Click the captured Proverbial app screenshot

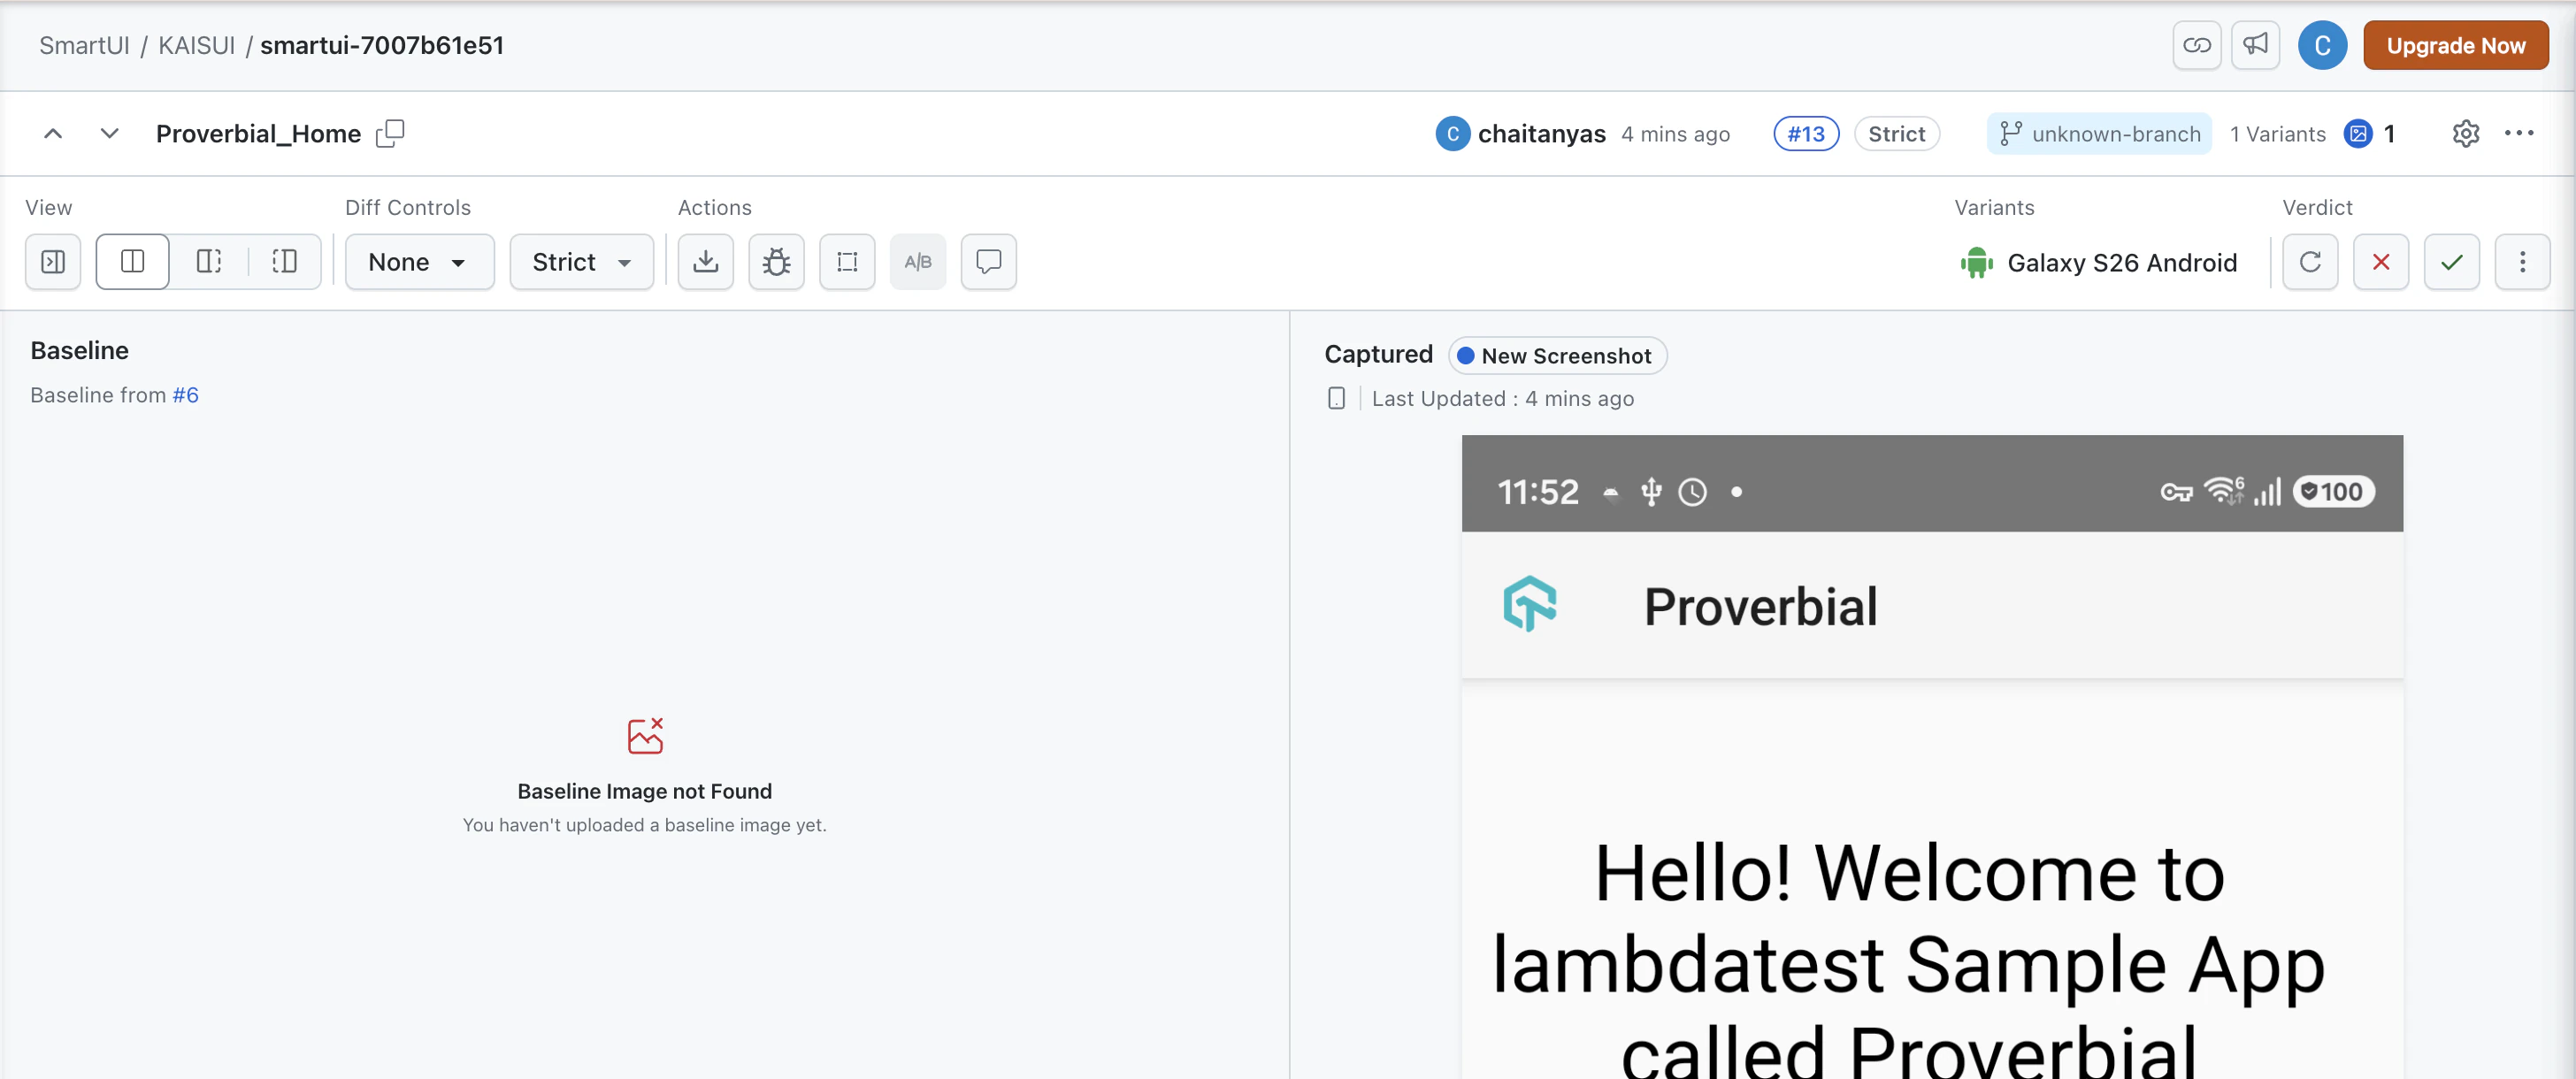(1932, 757)
